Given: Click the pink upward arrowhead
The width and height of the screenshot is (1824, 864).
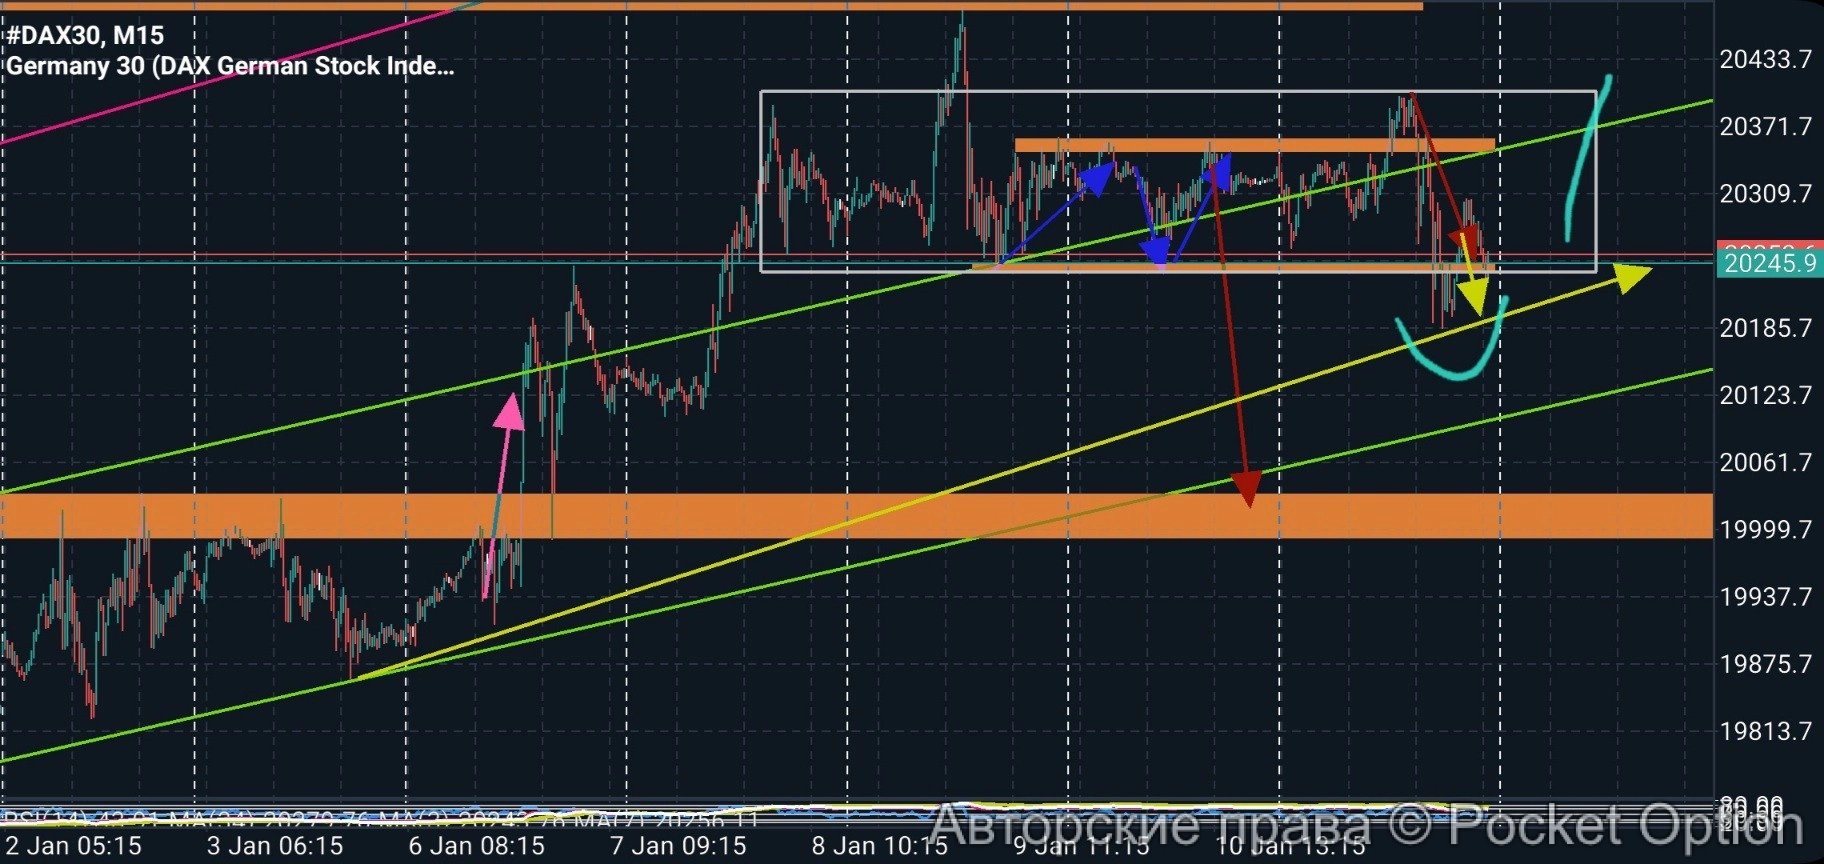Looking at the screenshot, I should [x=510, y=412].
